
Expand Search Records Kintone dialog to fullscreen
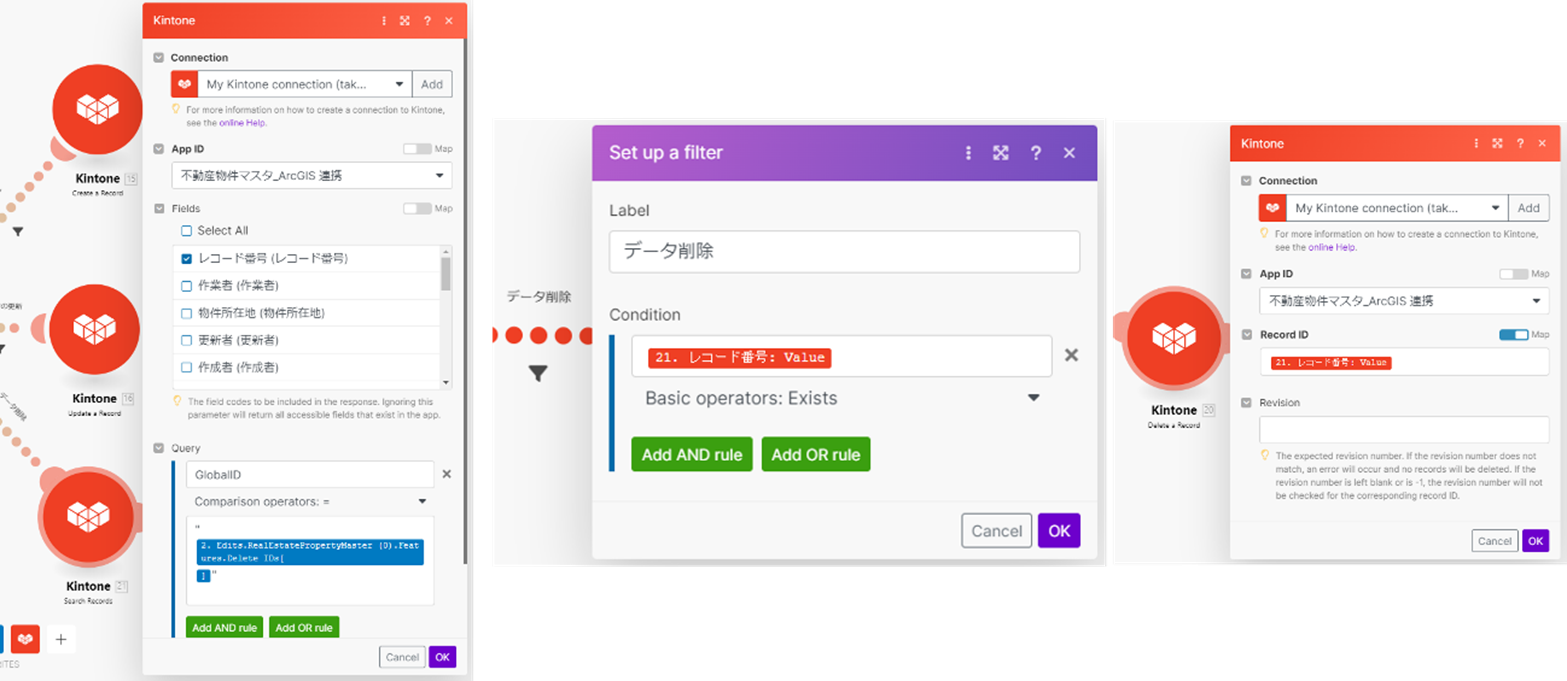pyautogui.click(x=405, y=20)
